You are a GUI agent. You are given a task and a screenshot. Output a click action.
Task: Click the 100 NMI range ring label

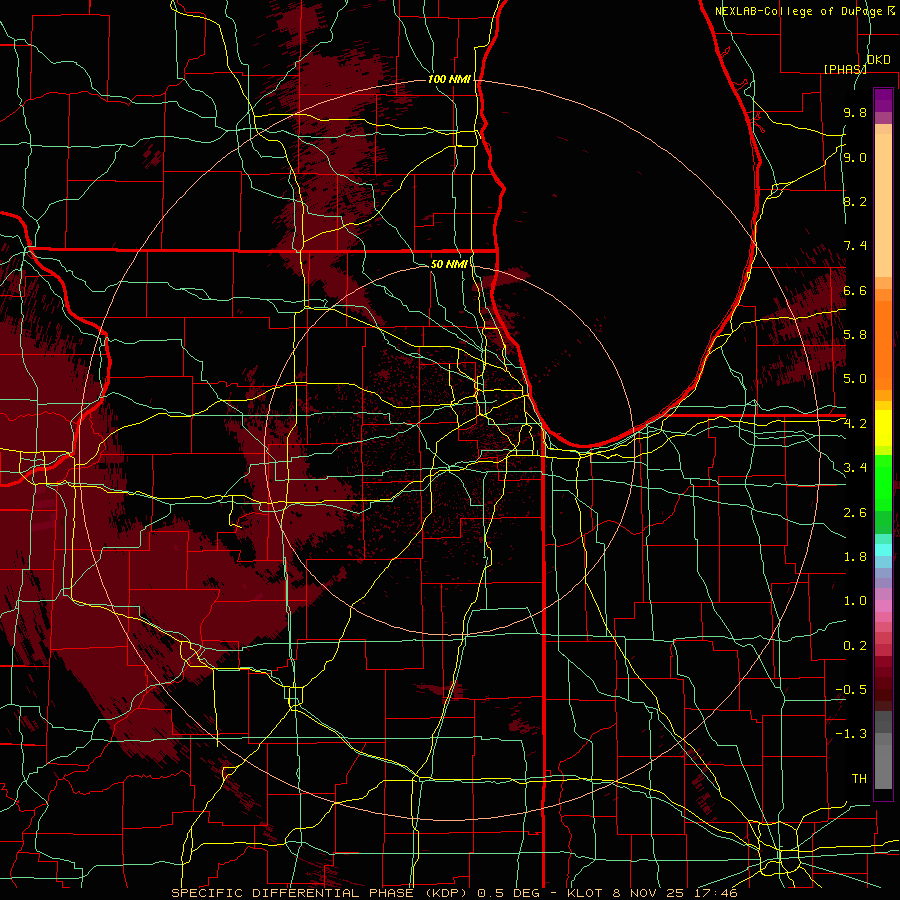click(x=449, y=79)
